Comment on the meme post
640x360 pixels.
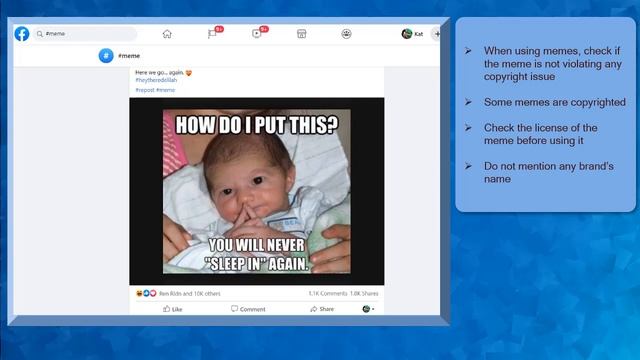pyautogui.click(x=248, y=309)
